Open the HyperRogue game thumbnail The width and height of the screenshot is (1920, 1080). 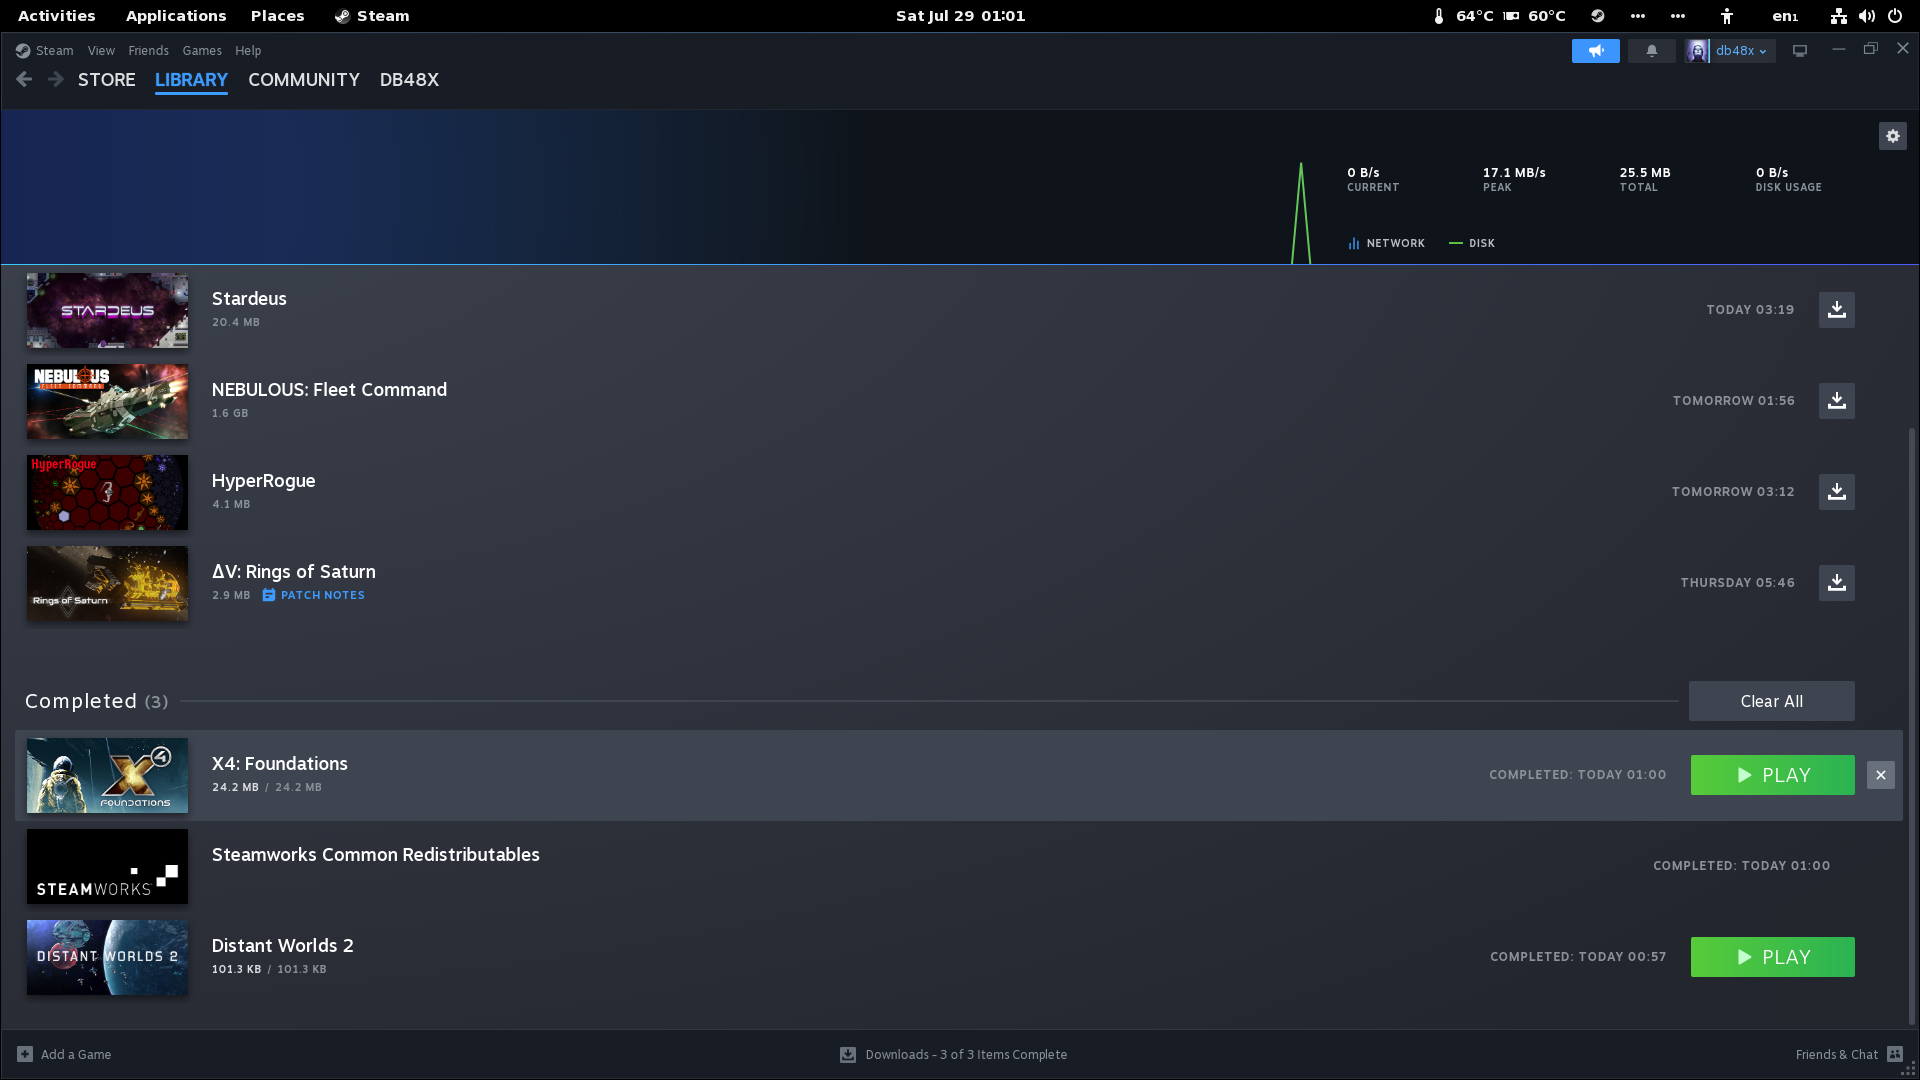pos(107,492)
